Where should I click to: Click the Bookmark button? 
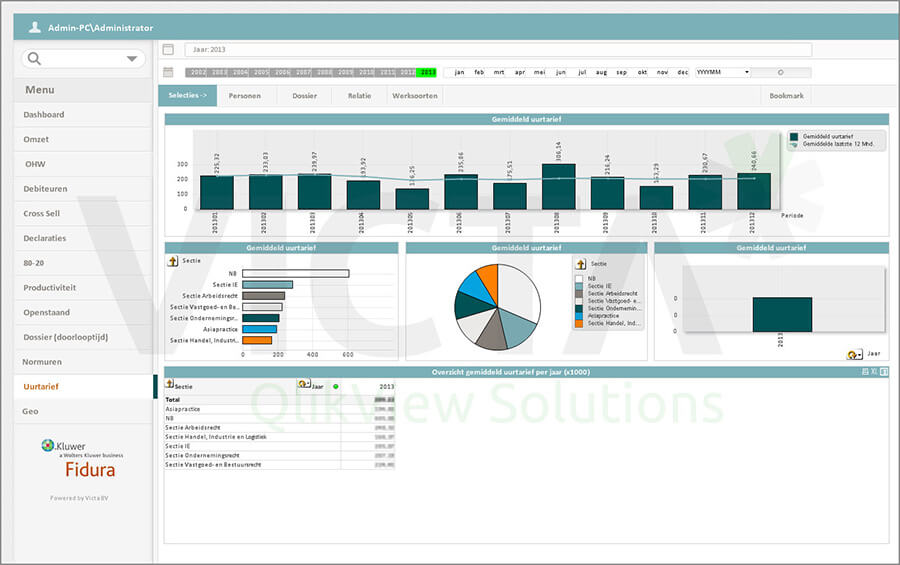786,95
